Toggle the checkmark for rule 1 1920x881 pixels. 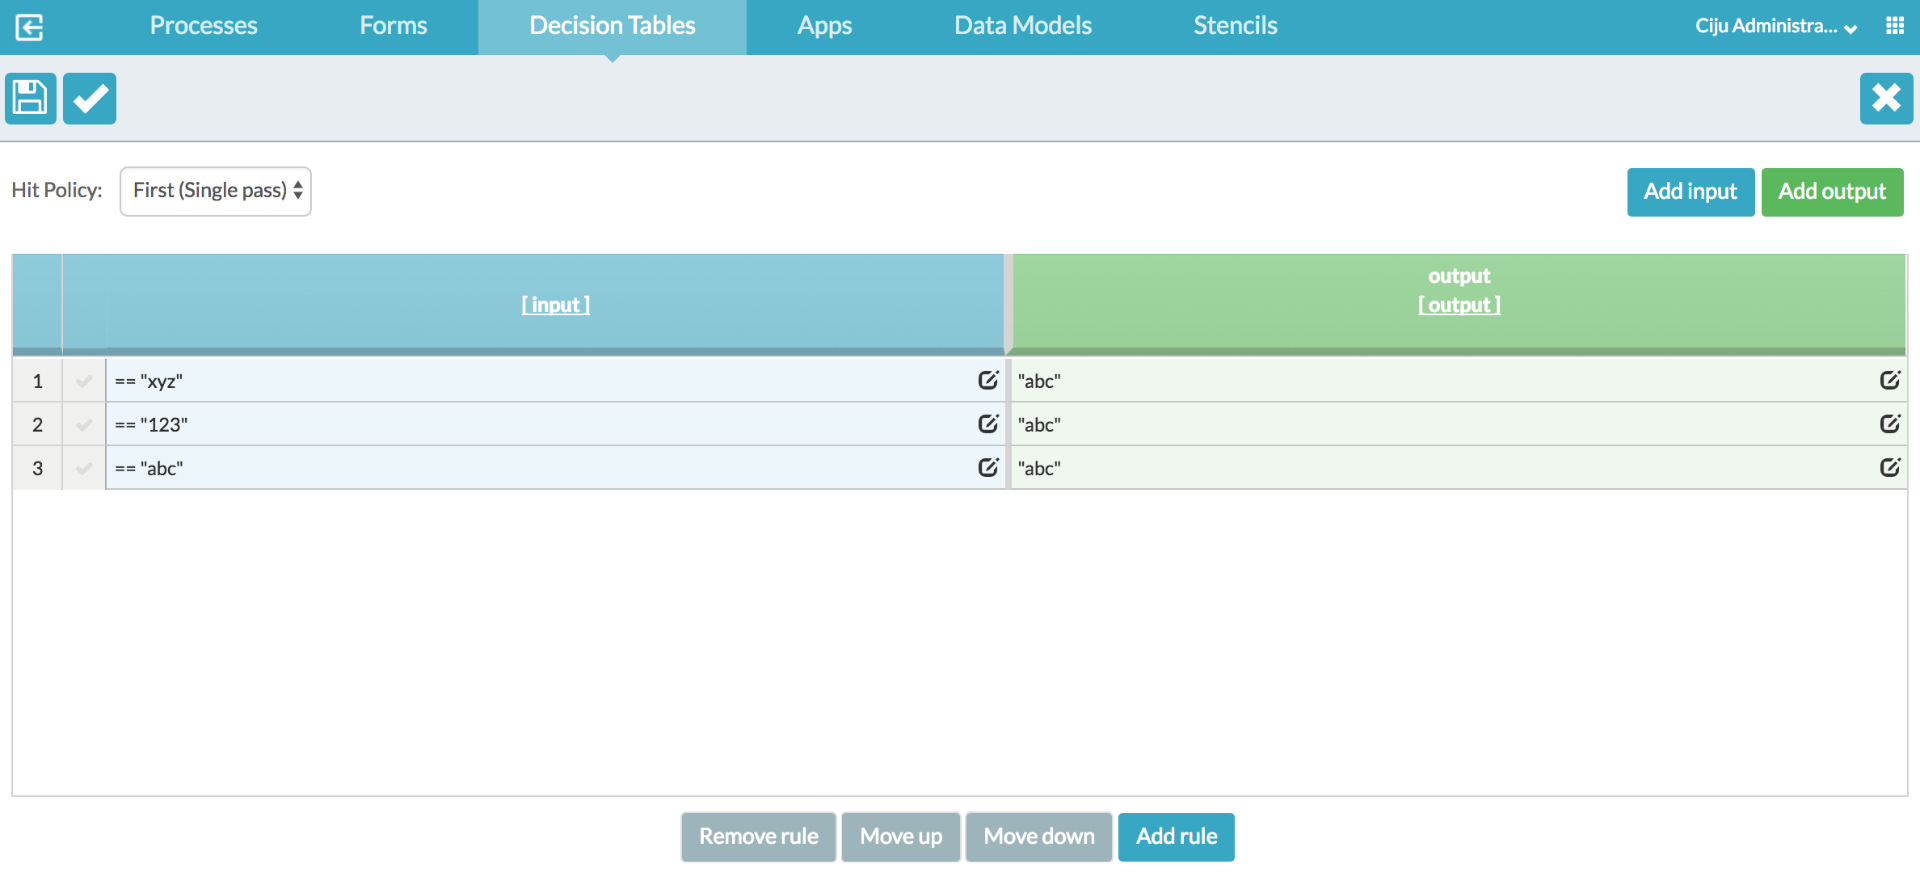pyautogui.click(x=84, y=381)
